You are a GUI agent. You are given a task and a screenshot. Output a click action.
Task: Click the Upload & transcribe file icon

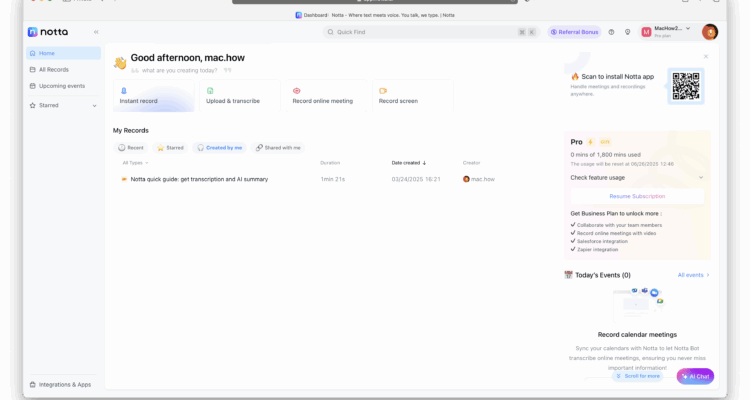pyautogui.click(x=210, y=90)
